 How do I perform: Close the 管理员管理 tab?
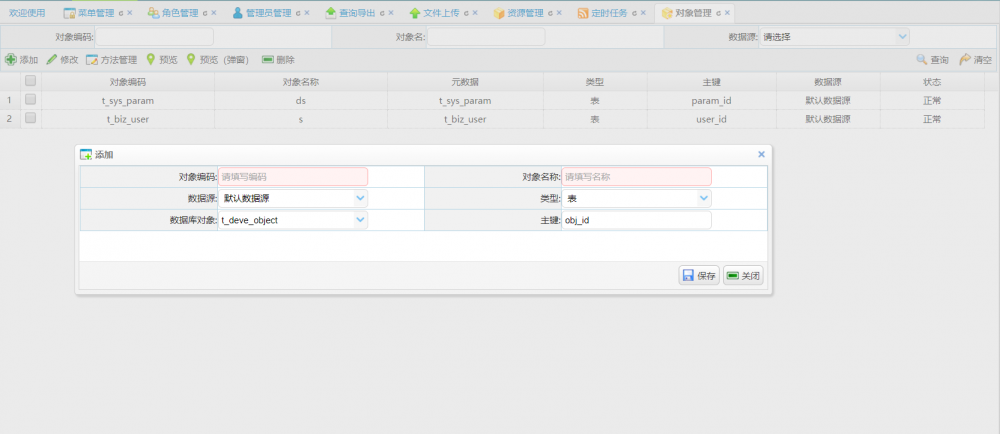tap(307, 13)
